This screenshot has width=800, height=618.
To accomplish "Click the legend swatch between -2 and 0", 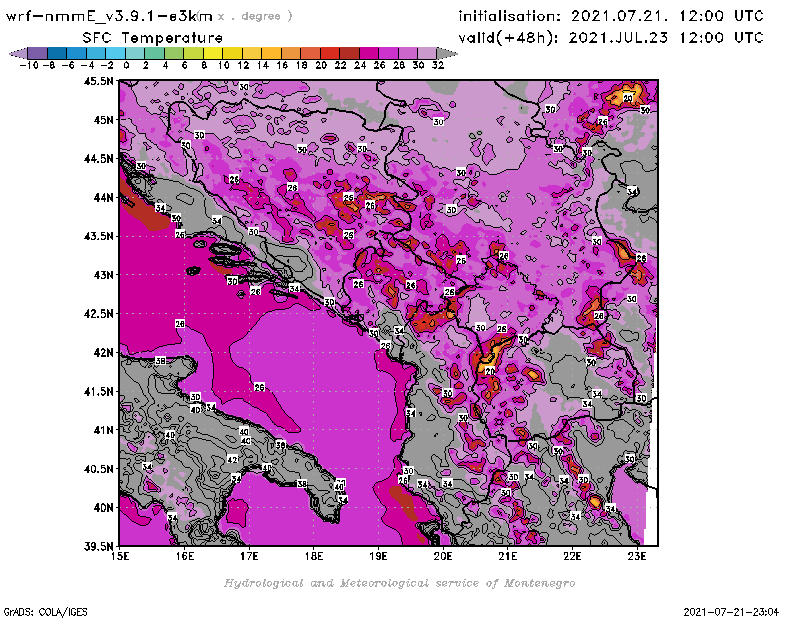I will coord(116,53).
